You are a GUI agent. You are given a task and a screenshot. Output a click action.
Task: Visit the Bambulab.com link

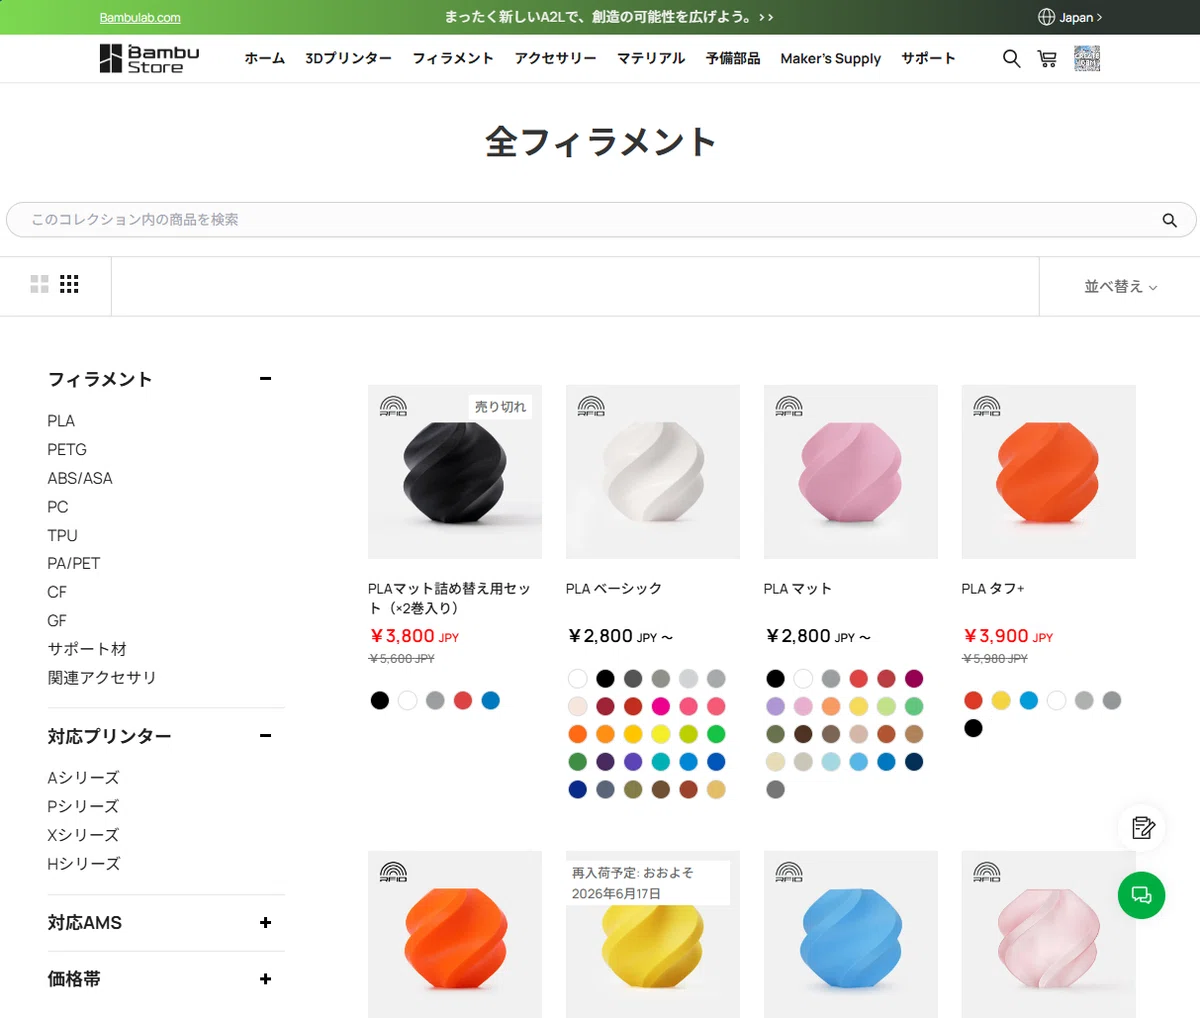pos(140,18)
